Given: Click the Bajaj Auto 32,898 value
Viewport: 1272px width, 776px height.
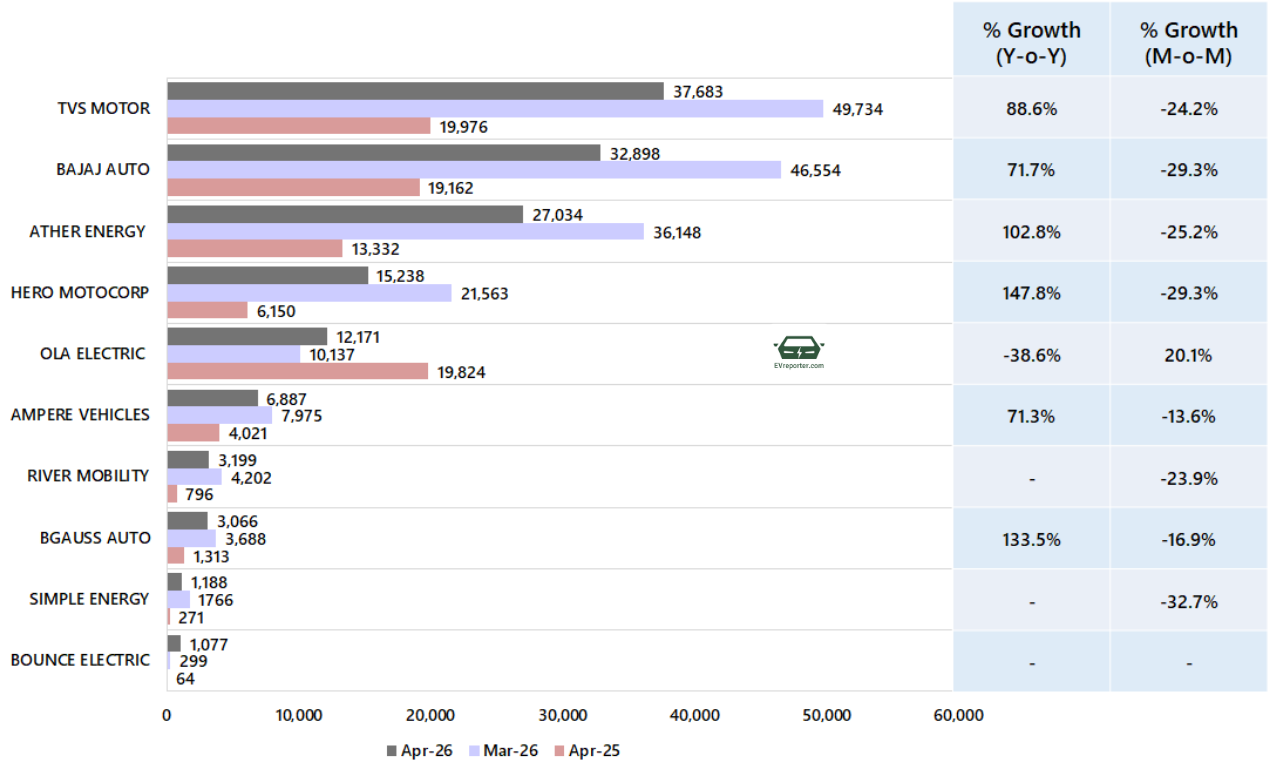Looking at the screenshot, I should click(x=635, y=153).
